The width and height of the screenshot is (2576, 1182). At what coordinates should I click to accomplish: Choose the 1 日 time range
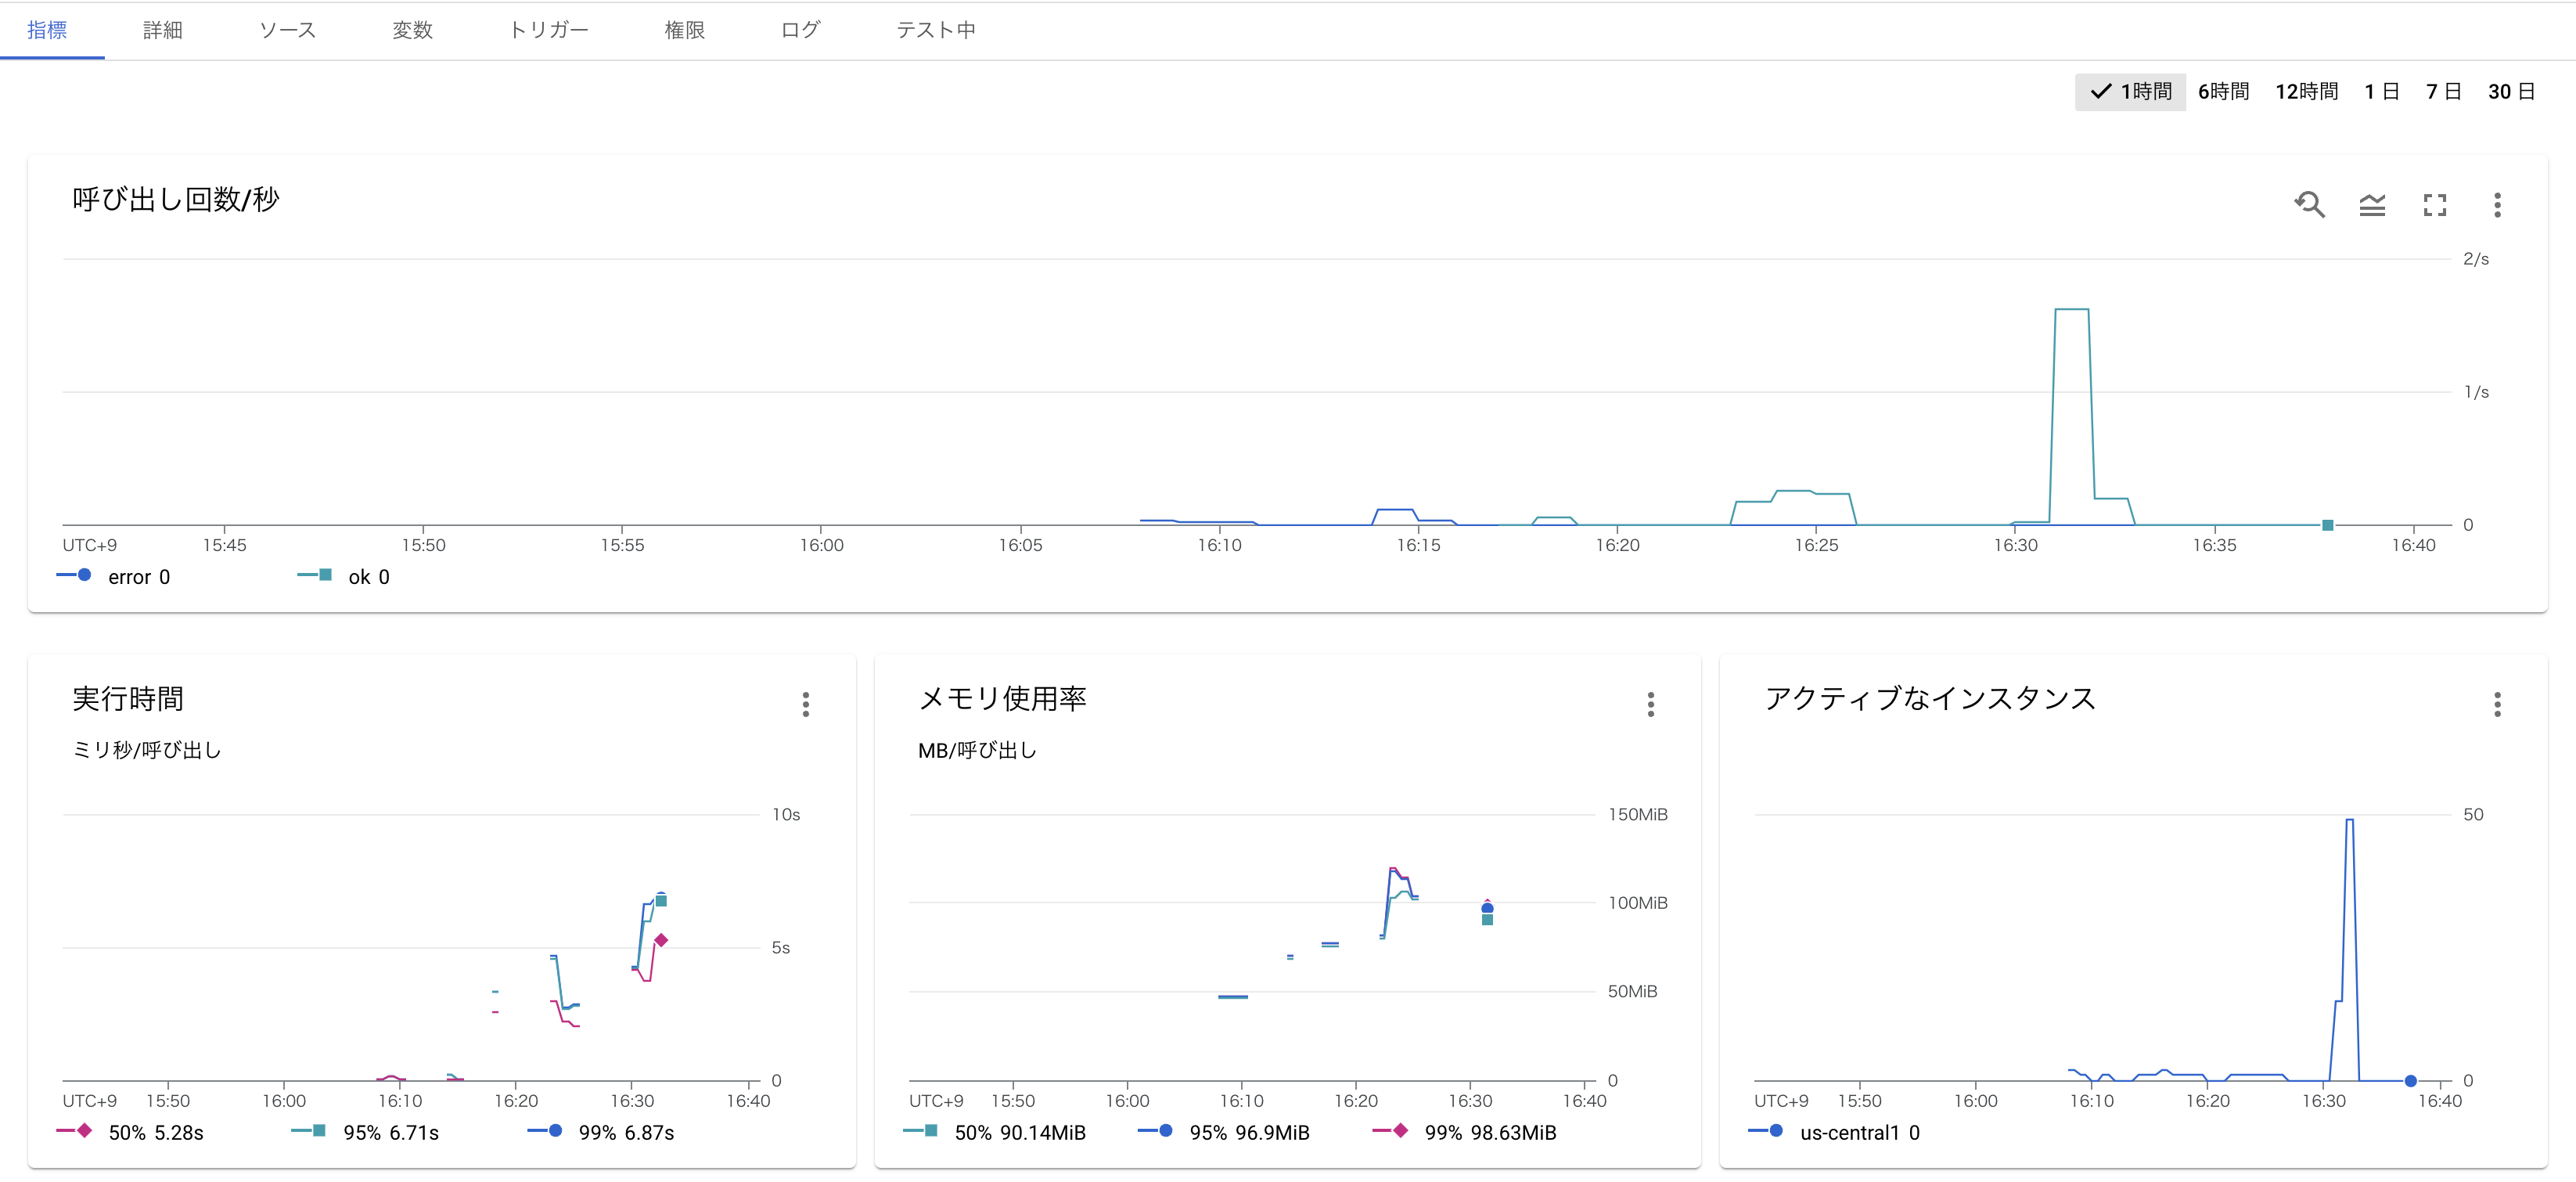pyautogui.click(x=2381, y=92)
